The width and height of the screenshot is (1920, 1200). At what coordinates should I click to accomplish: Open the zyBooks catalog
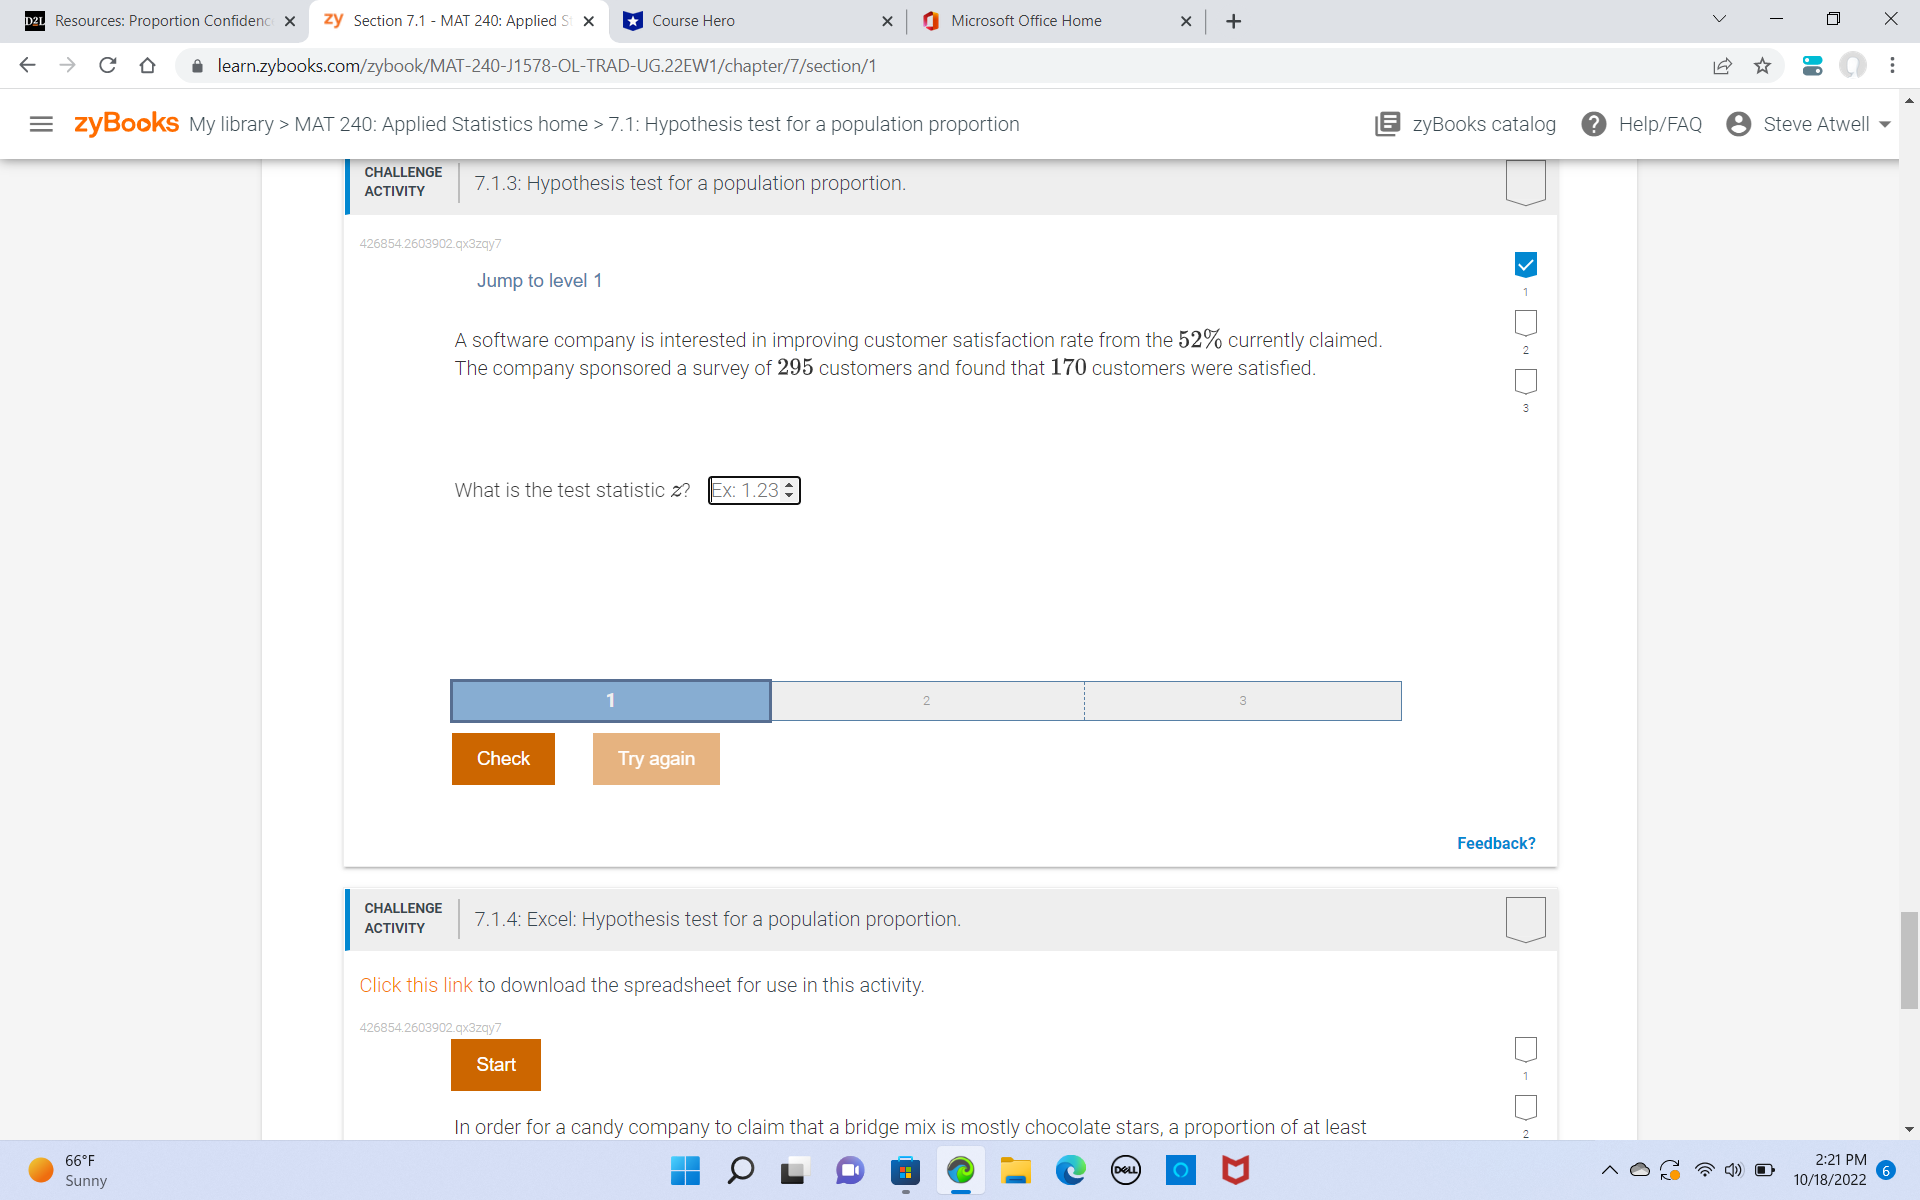click(x=1465, y=124)
